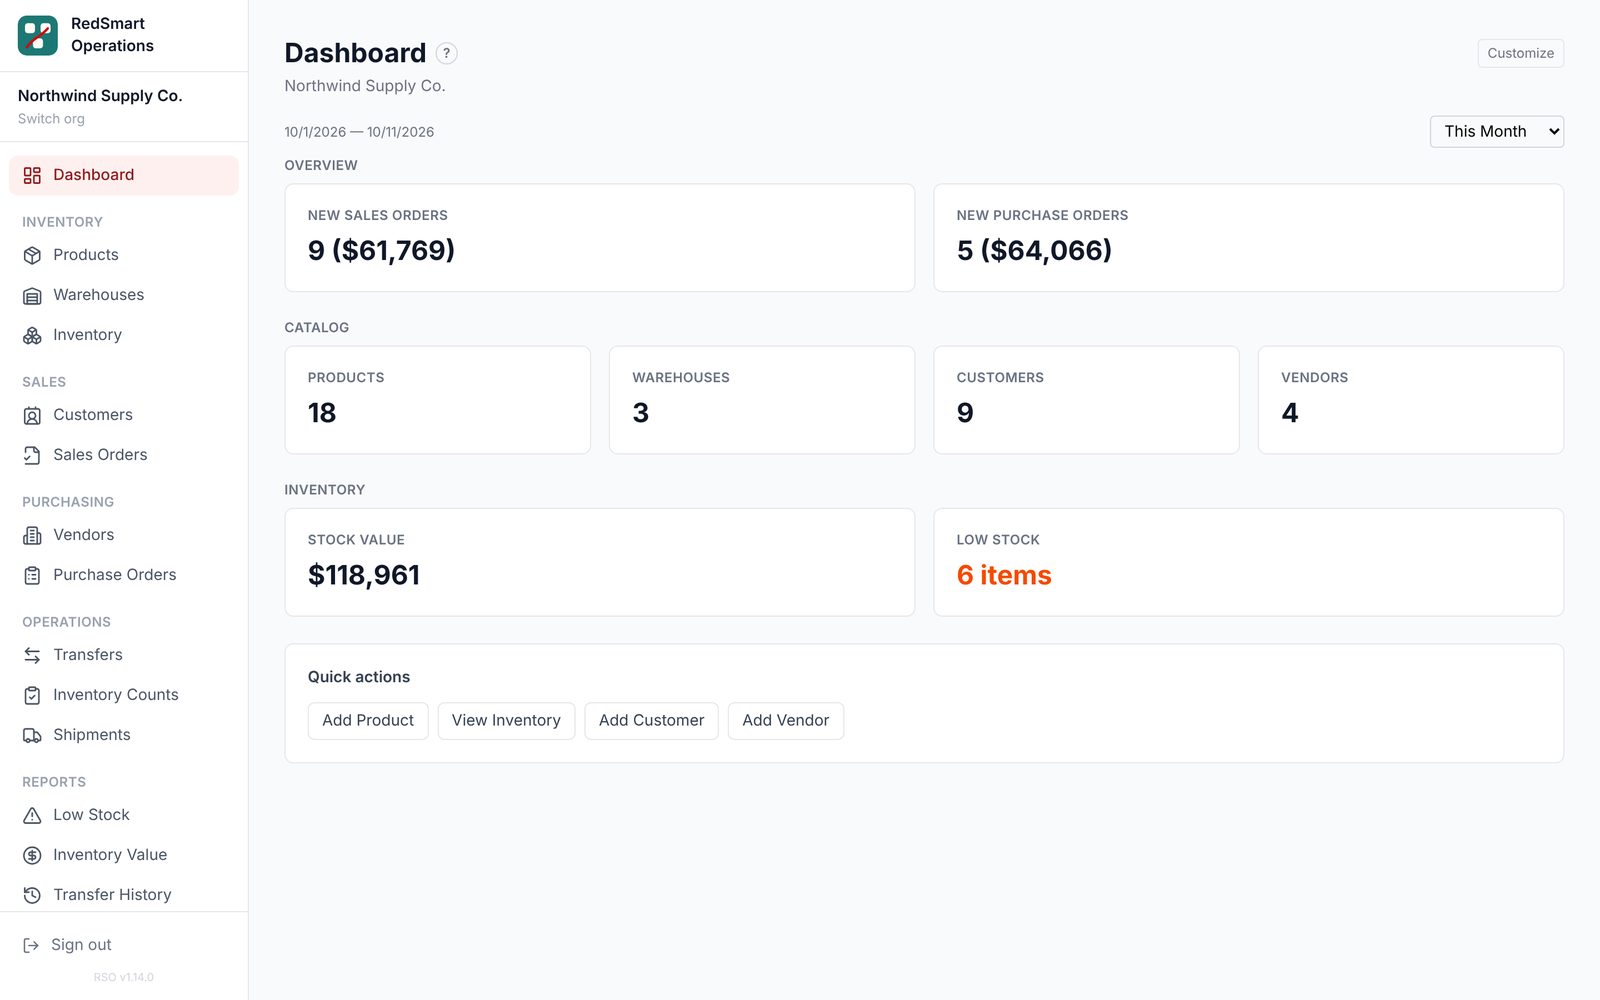Click the Sales Orders document icon
The height and width of the screenshot is (1000, 1600).
32,455
